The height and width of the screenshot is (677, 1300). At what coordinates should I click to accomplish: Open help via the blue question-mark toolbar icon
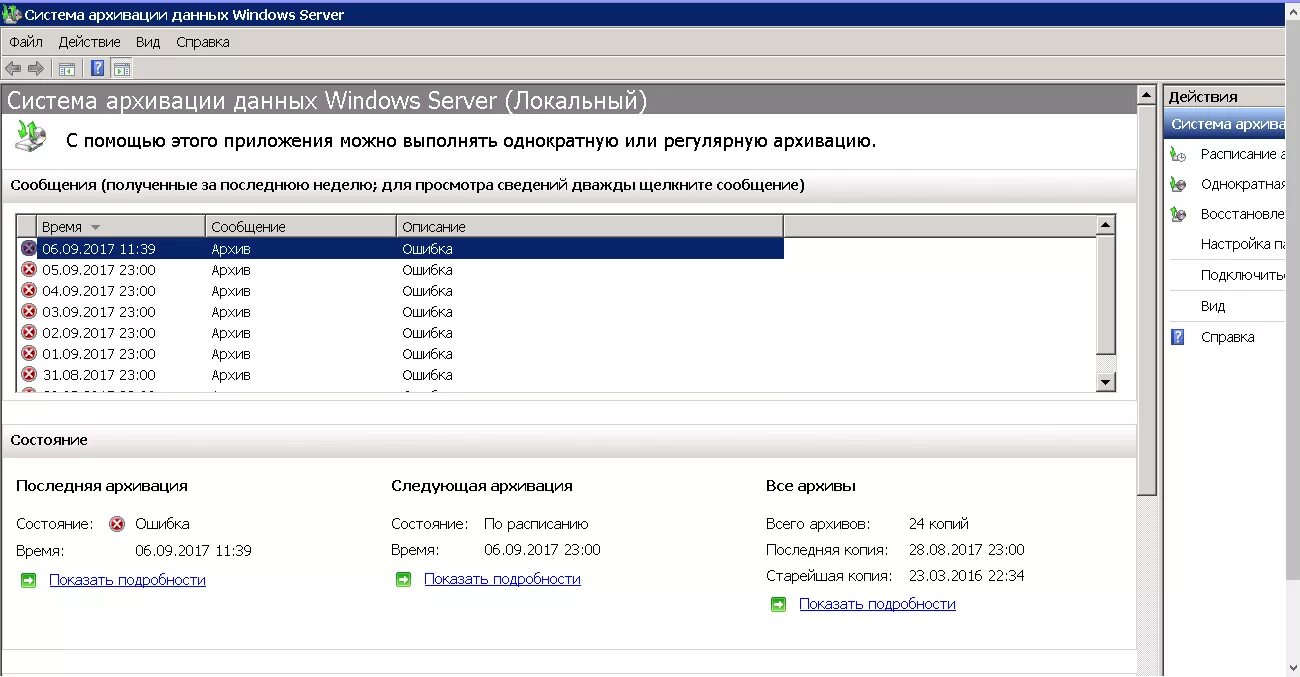tap(98, 68)
